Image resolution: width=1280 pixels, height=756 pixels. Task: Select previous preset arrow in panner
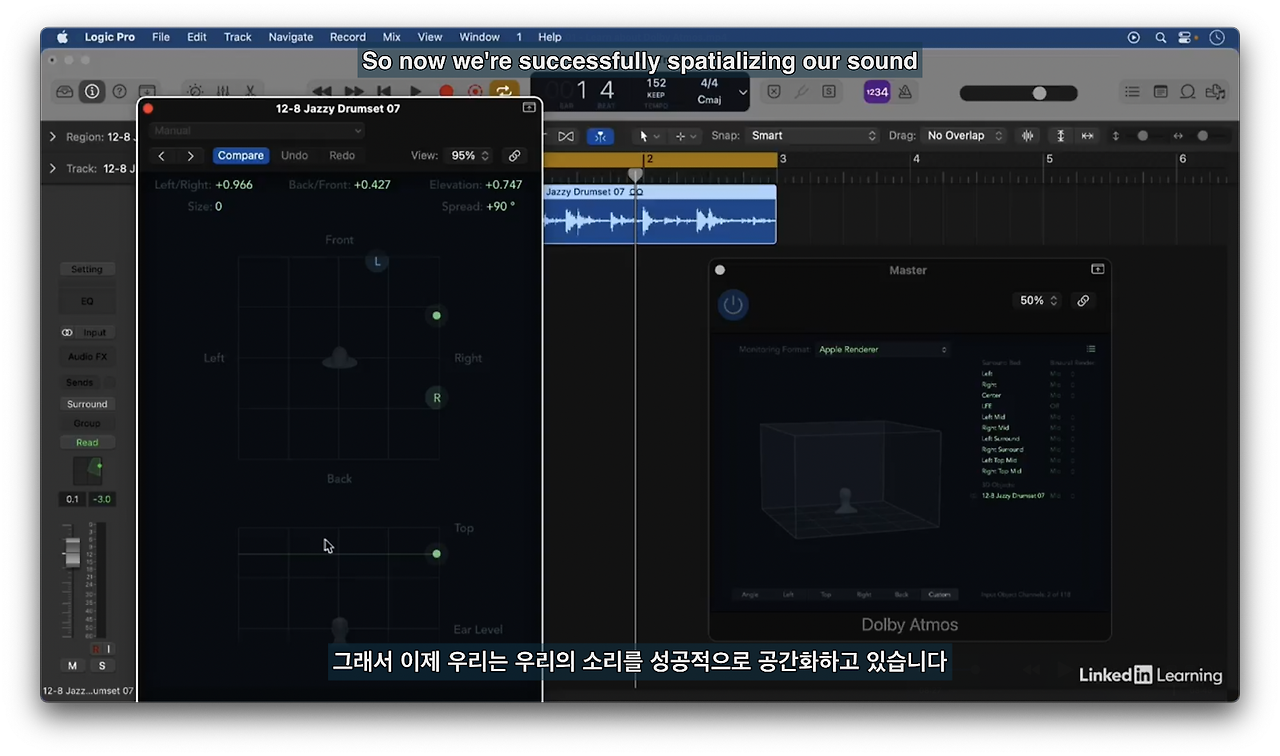click(162, 156)
